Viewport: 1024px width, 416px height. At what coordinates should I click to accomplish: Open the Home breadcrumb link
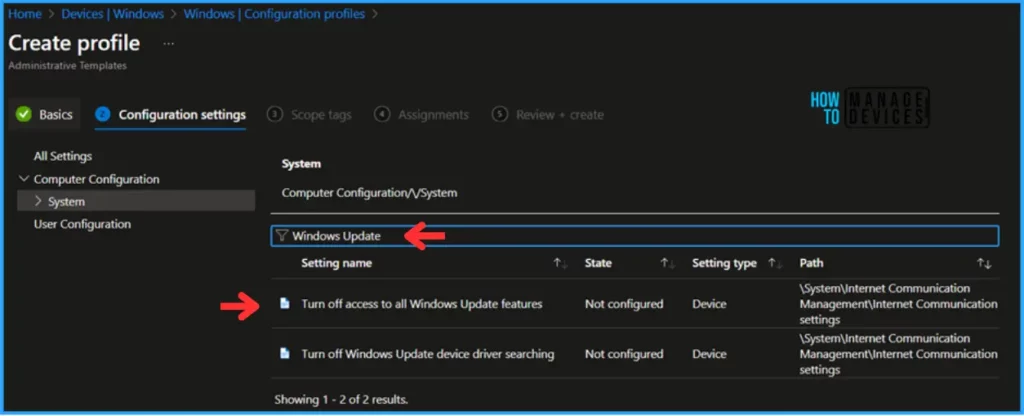click(25, 14)
